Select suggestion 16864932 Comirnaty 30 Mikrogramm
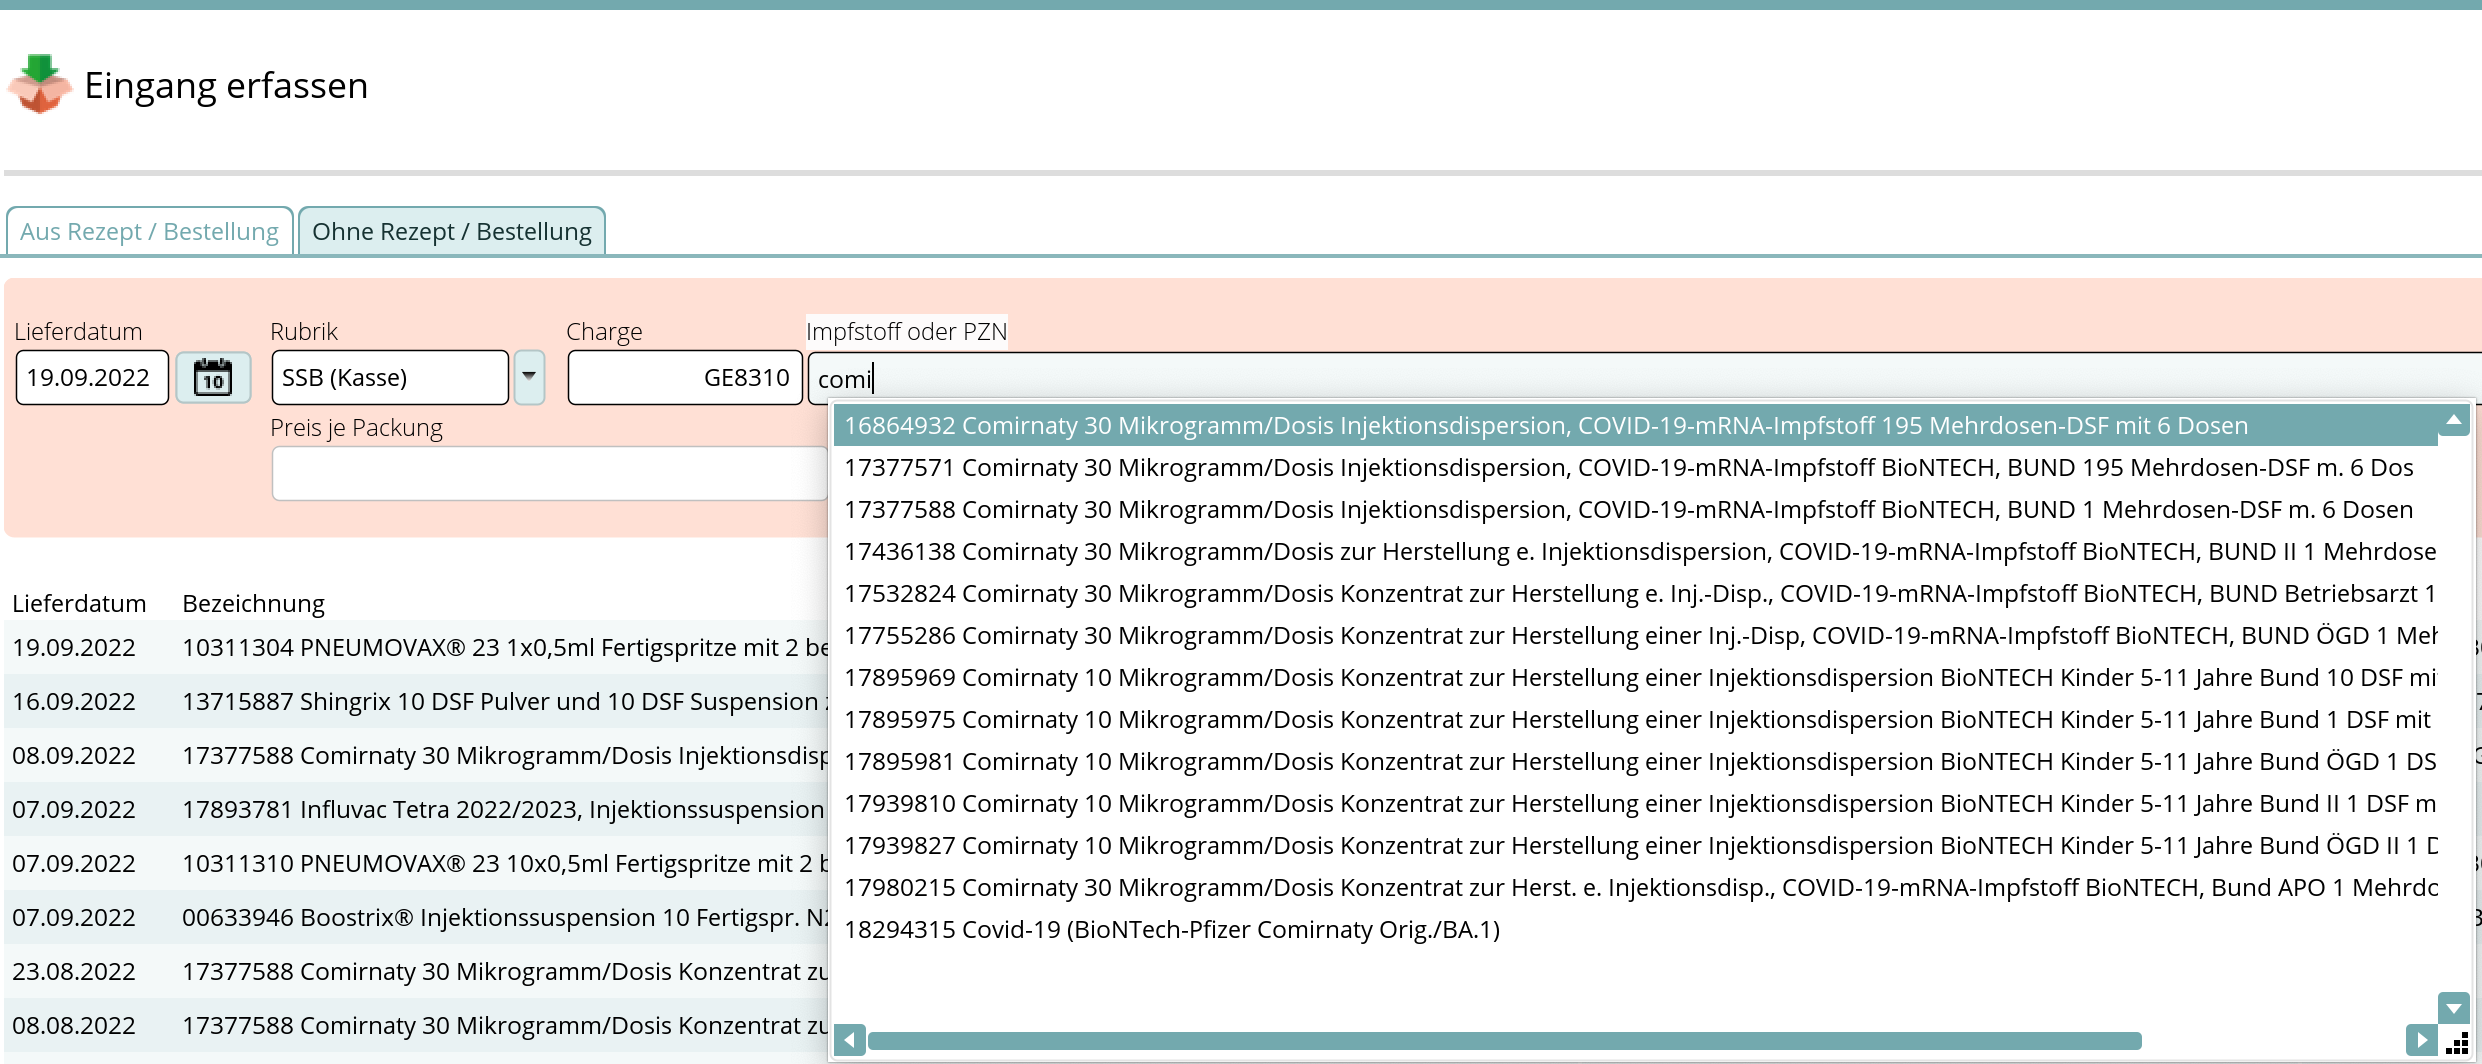The height and width of the screenshot is (1064, 2482). pos(1636,426)
